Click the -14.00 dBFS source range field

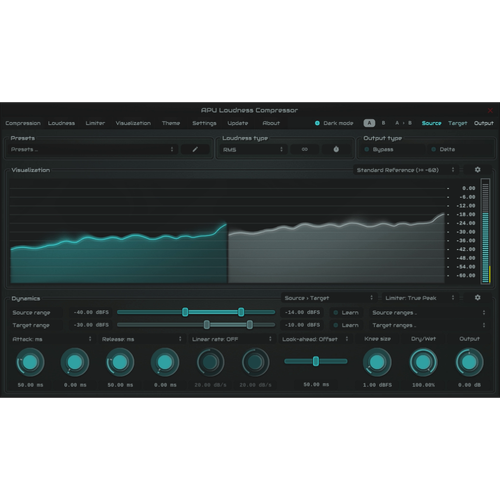(x=302, y=312)
